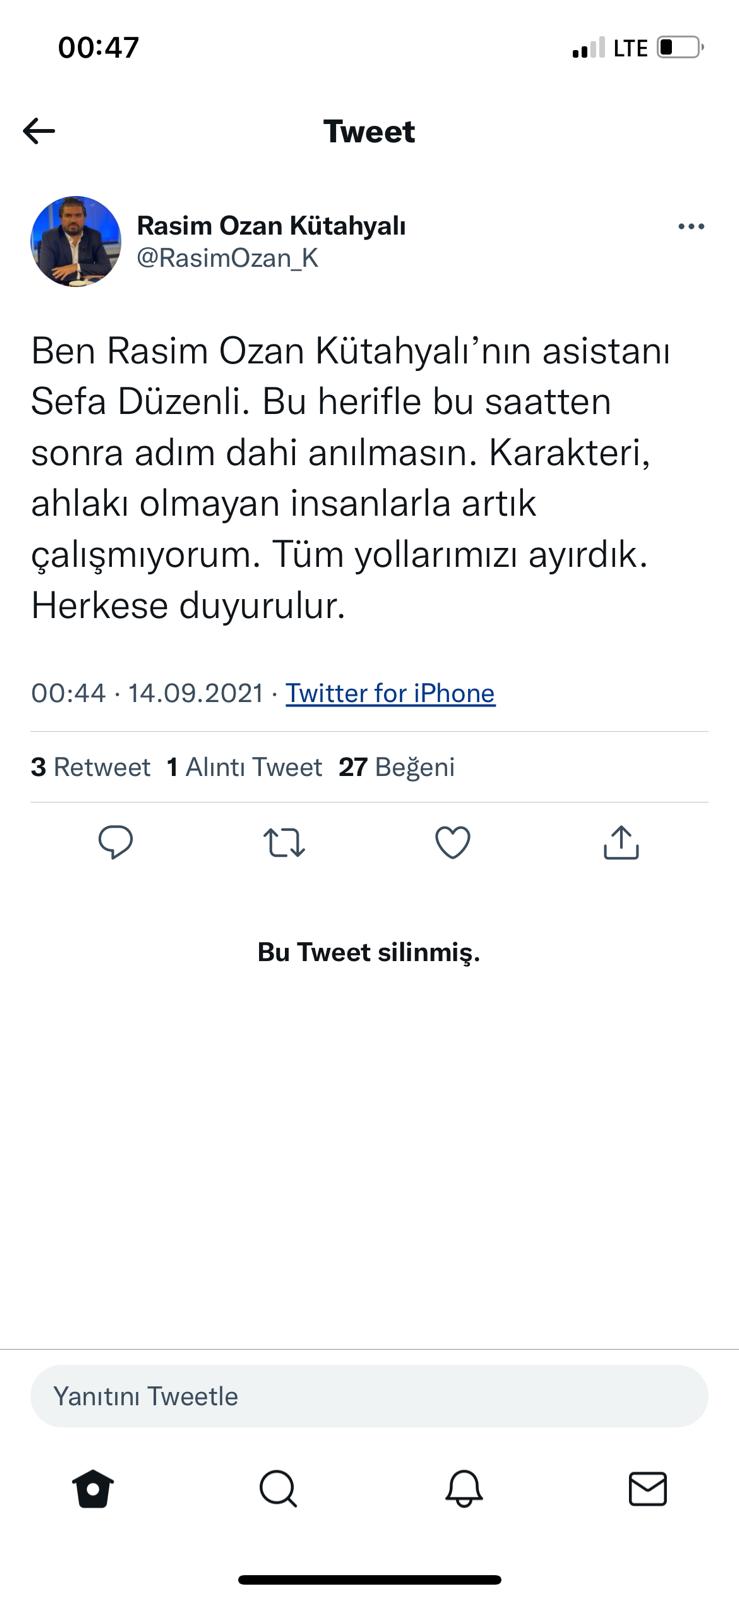View the 3 Retweet list

91,767
